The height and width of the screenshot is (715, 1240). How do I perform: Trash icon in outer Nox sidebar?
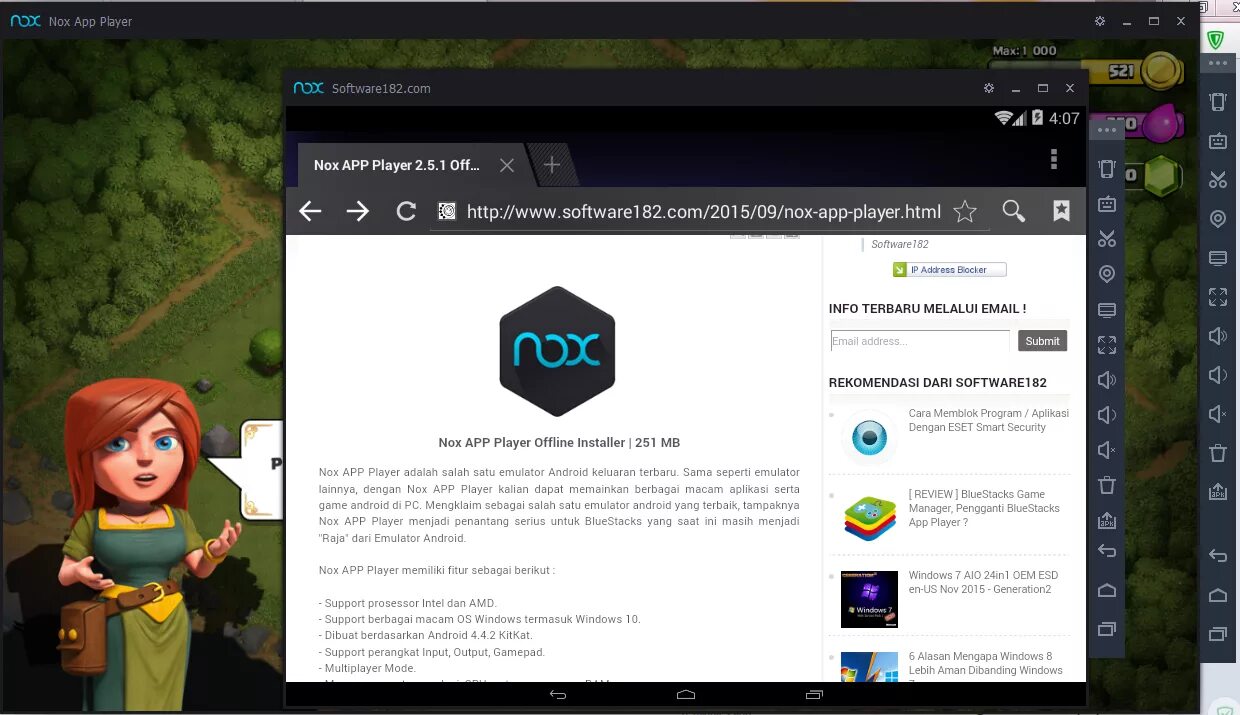point(1218,453)
